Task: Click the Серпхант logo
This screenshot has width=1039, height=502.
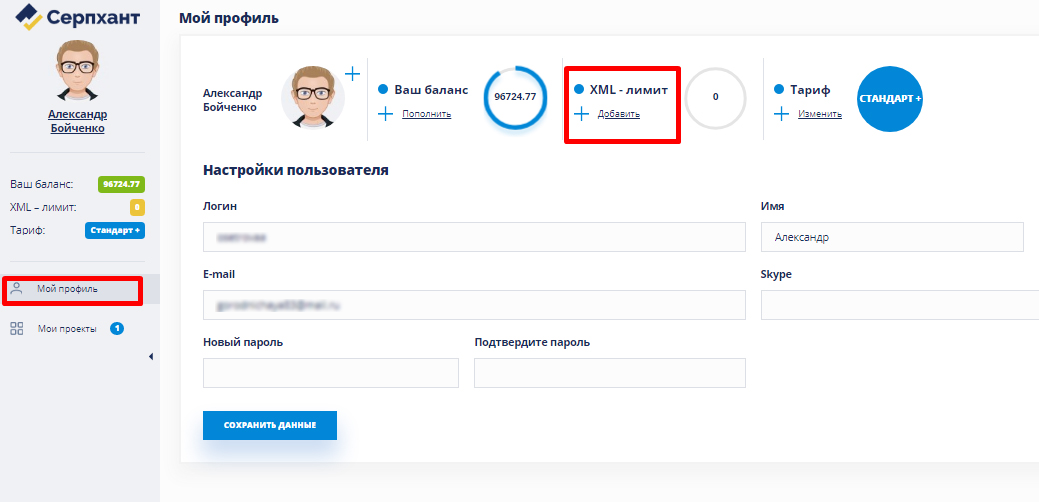Action: 78,18
